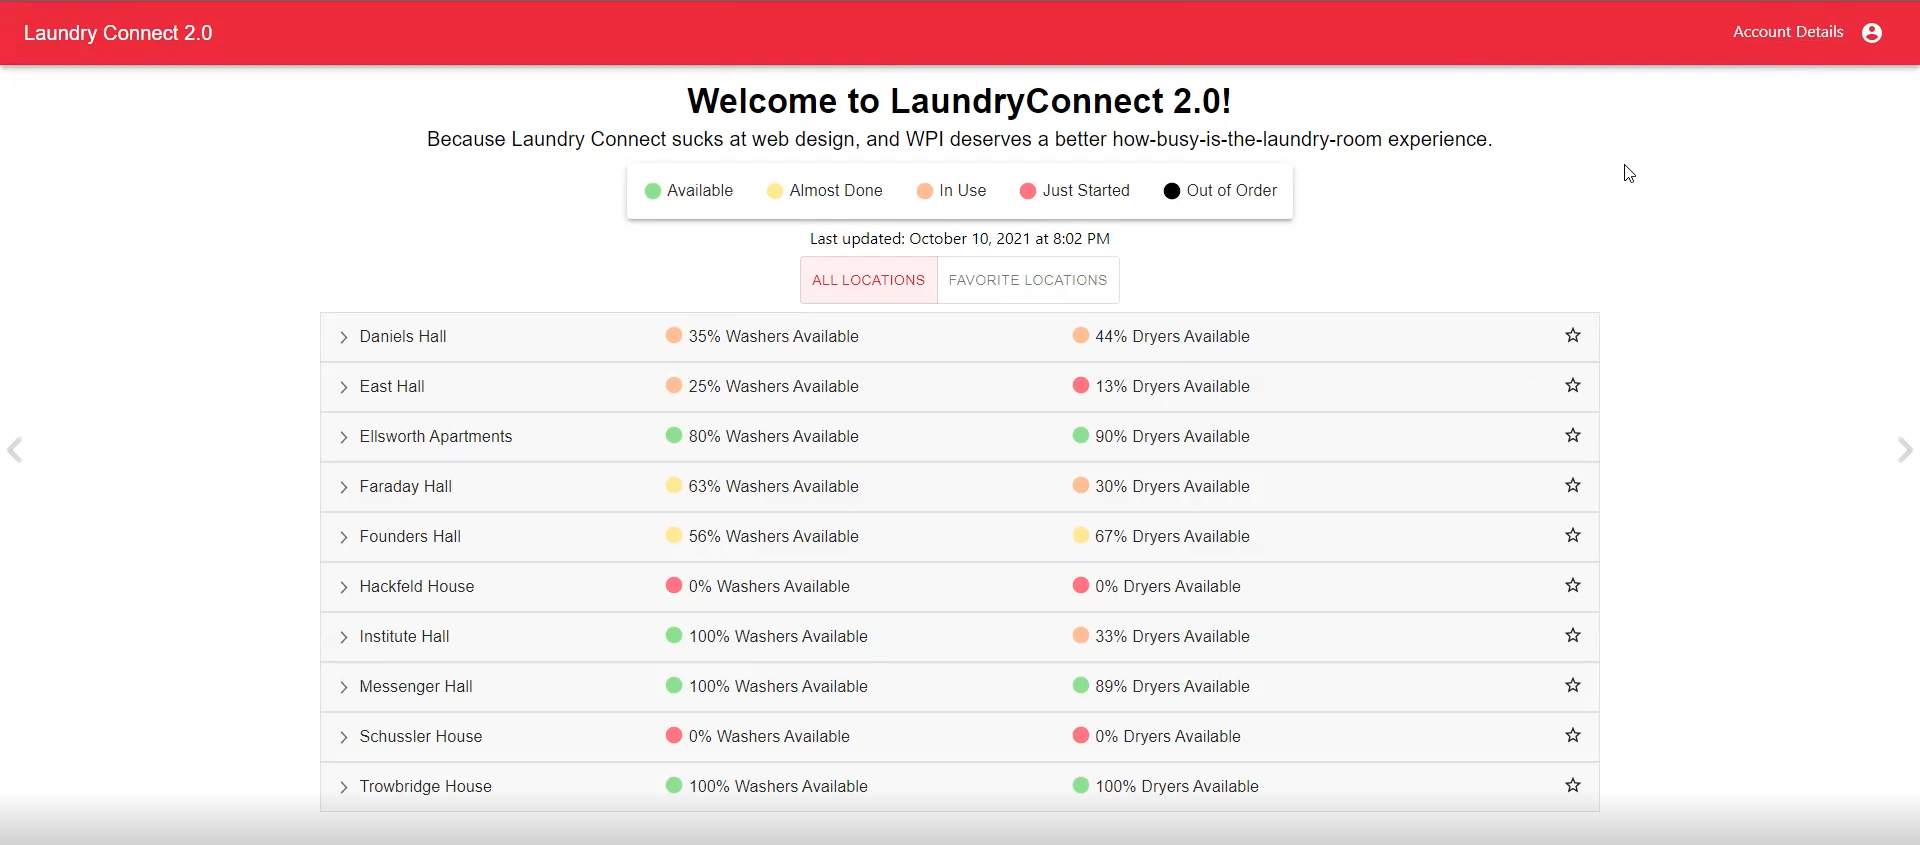Switch to the All Locations tab
This screenshot has width=1920, height=845.
coord(868,280)
